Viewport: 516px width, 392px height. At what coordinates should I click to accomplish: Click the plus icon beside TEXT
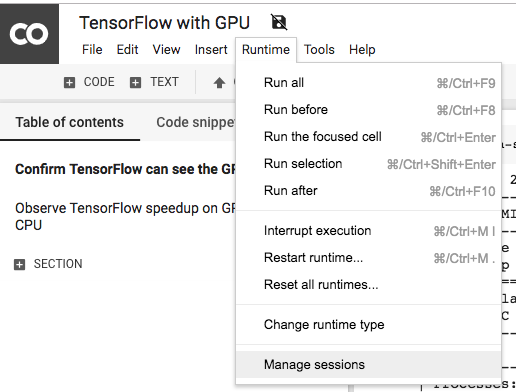[x=135, y=82]
